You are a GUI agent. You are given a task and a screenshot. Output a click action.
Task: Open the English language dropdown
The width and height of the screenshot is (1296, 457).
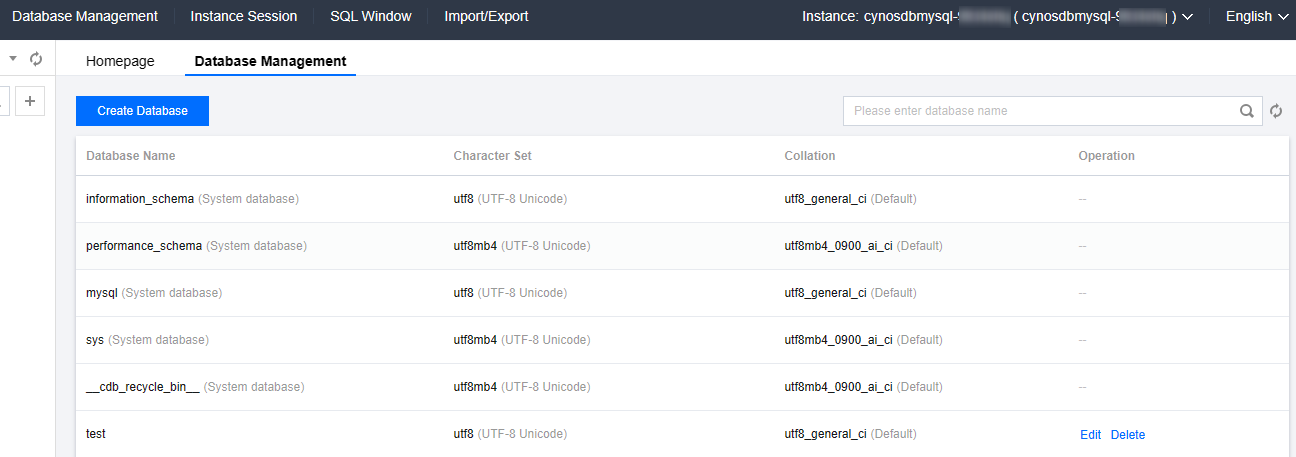pyautogui.click(x=1256, y=17)
